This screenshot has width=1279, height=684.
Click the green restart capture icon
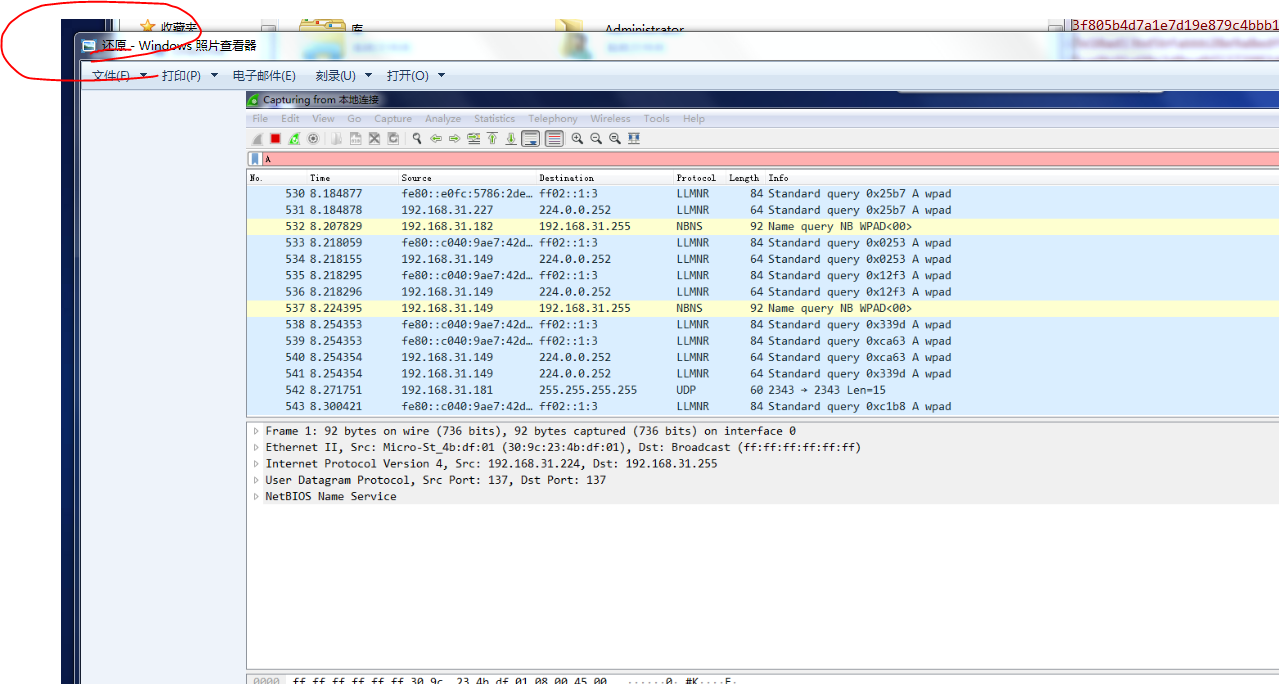point(294,139)
